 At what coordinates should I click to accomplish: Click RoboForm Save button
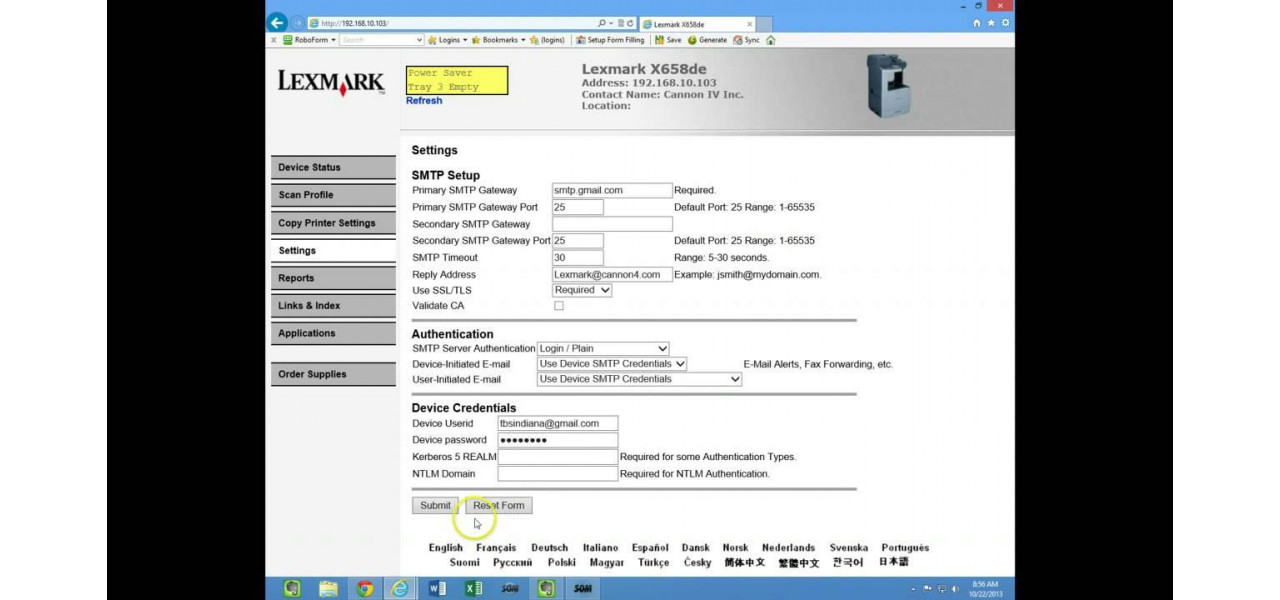click(x=668, y=40)
